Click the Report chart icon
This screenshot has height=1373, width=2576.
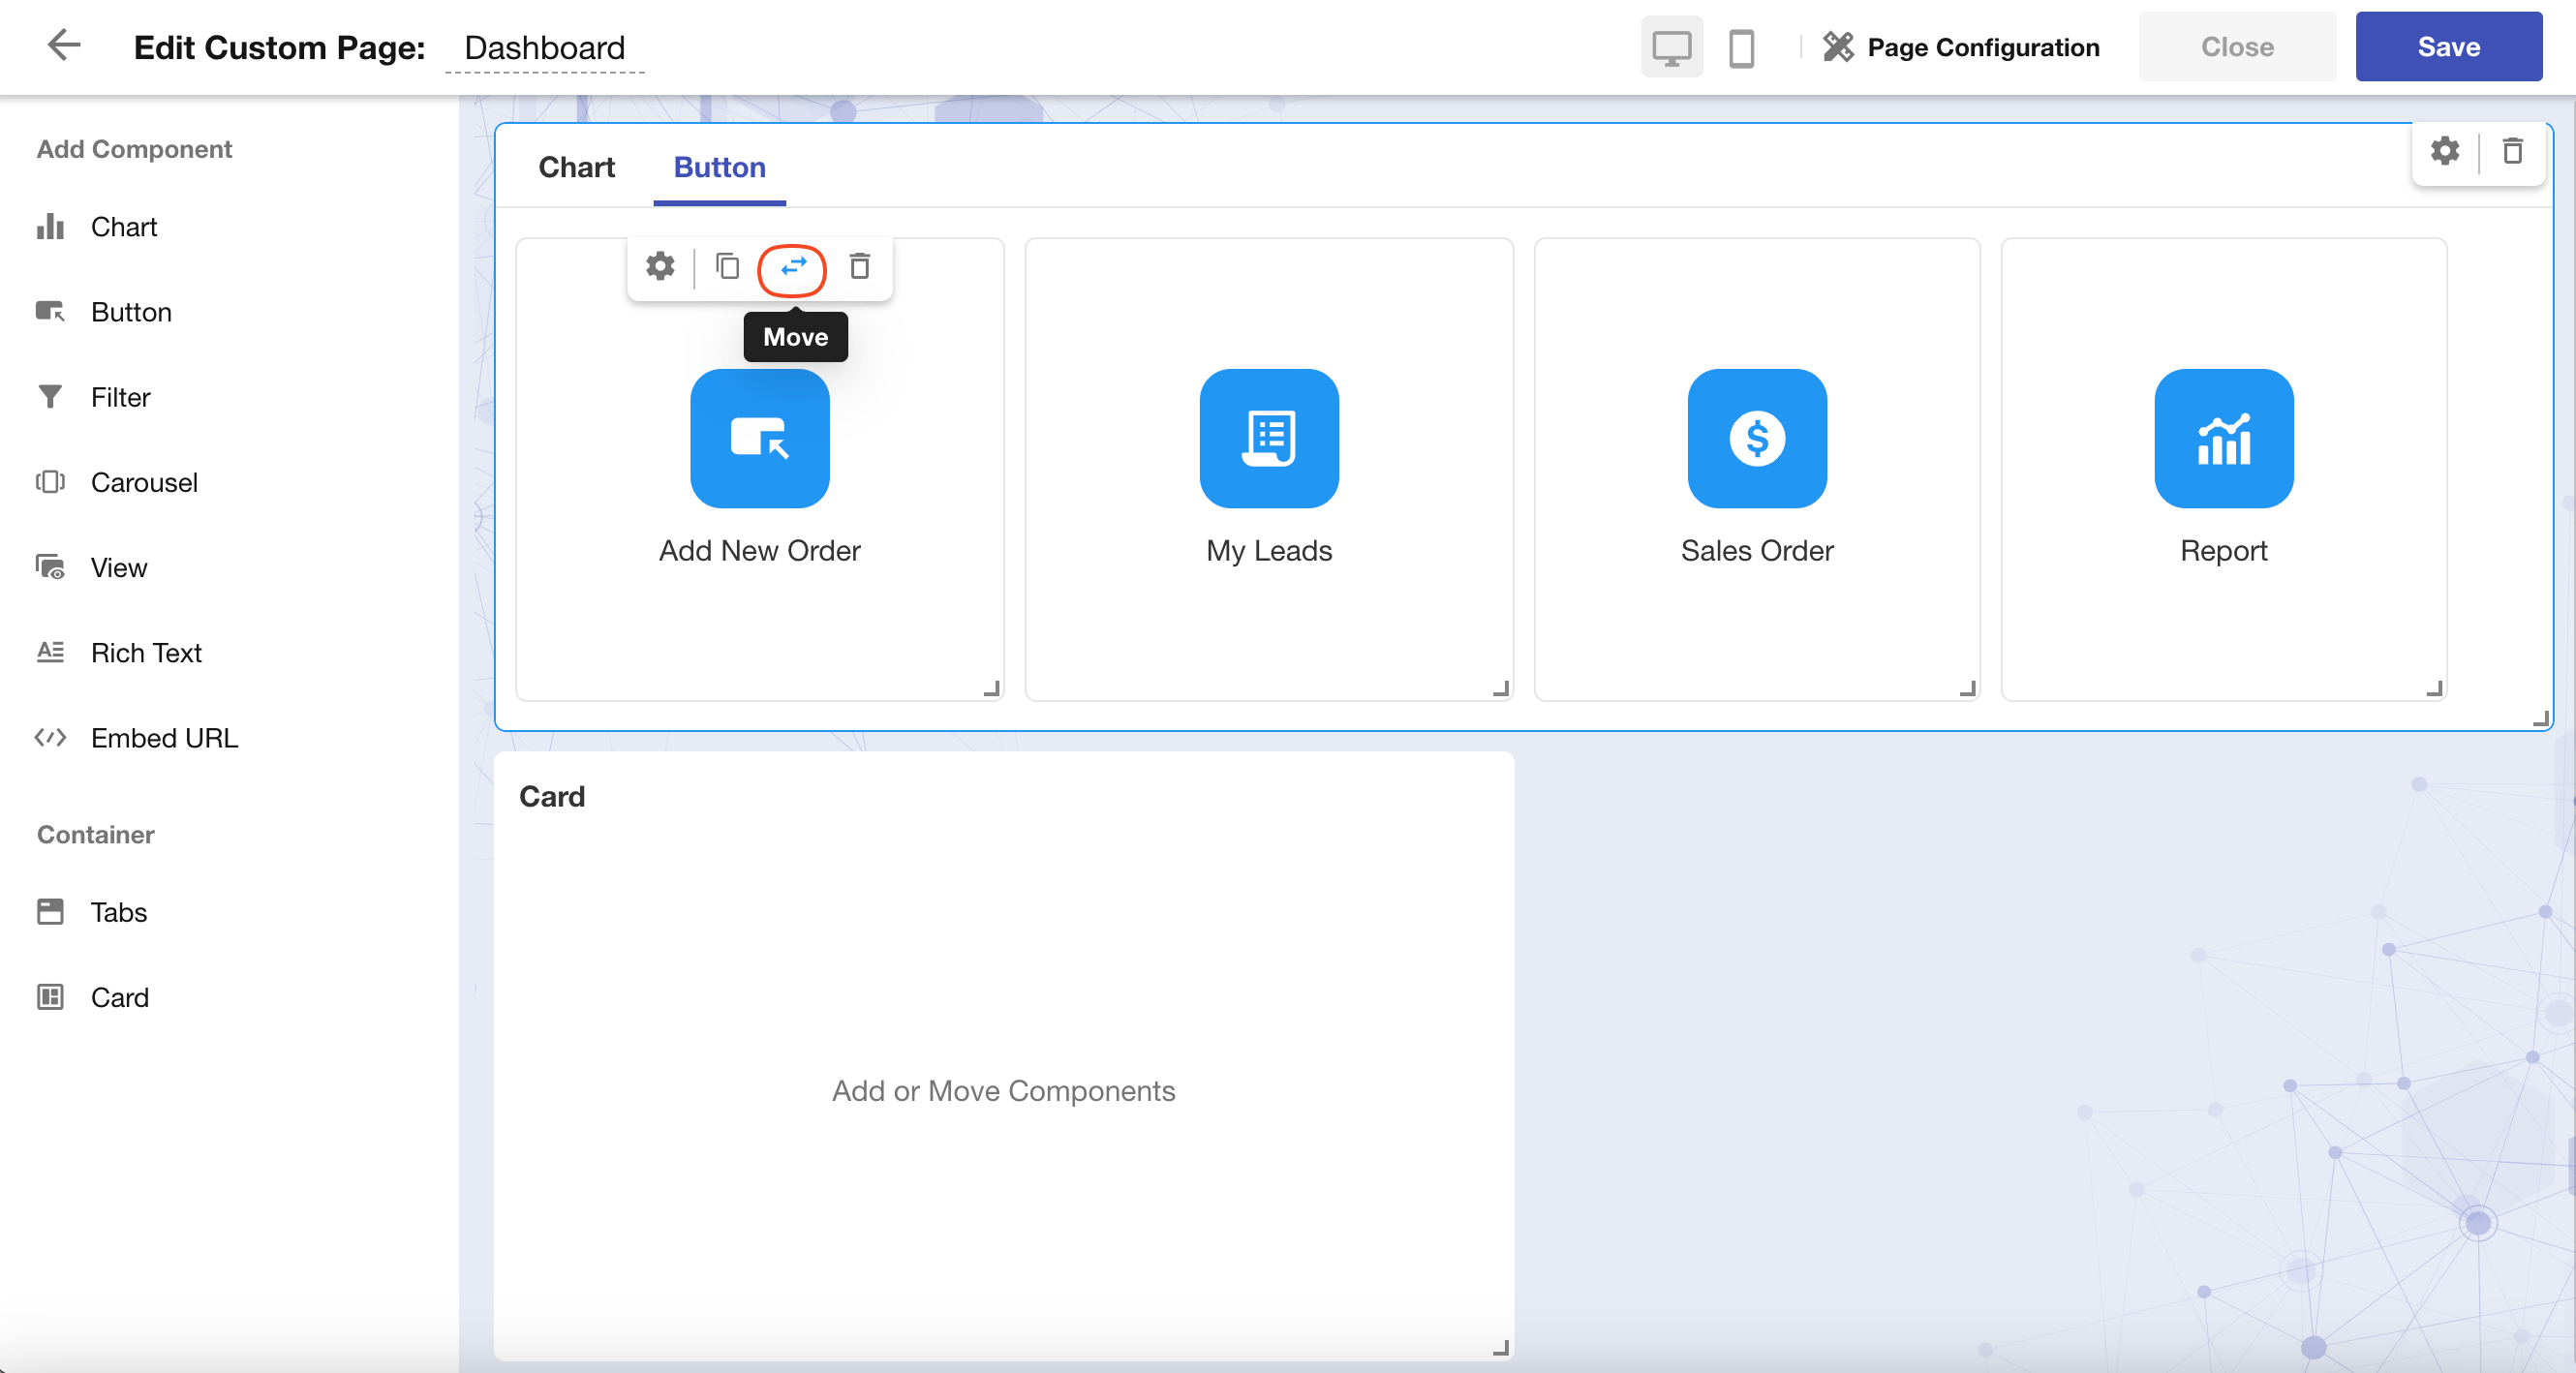pyautogui.click(x=2224, y=438)
